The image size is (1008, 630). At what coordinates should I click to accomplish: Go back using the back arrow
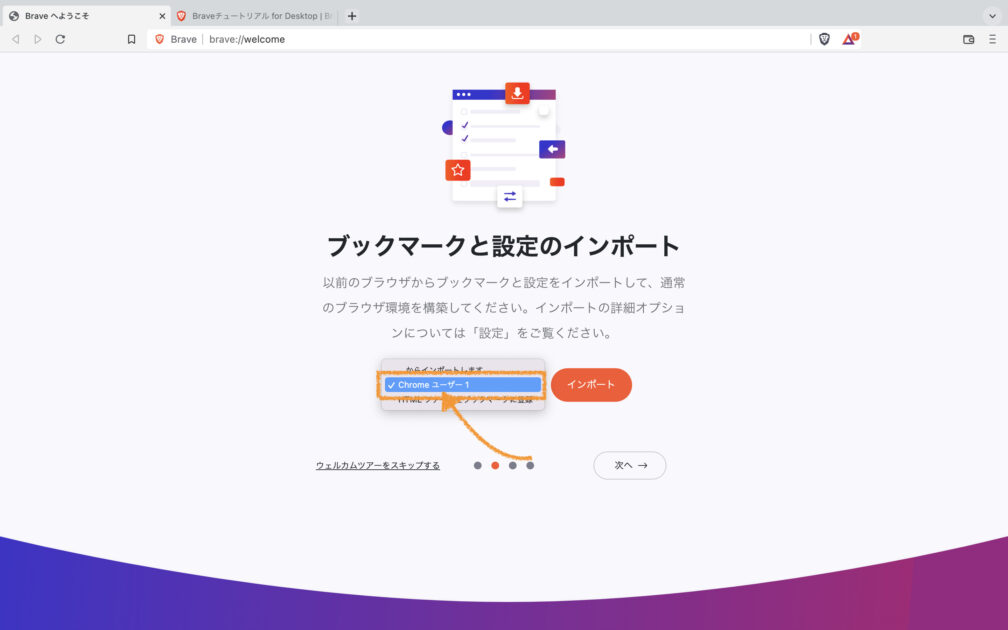point(15,39)
